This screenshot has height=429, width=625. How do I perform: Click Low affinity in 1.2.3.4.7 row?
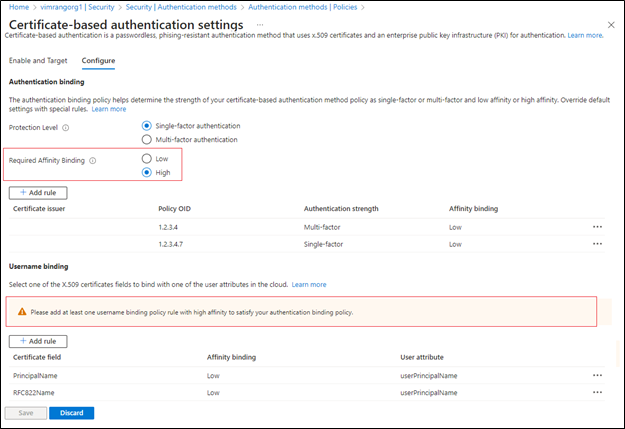click(x=455, y=244)
